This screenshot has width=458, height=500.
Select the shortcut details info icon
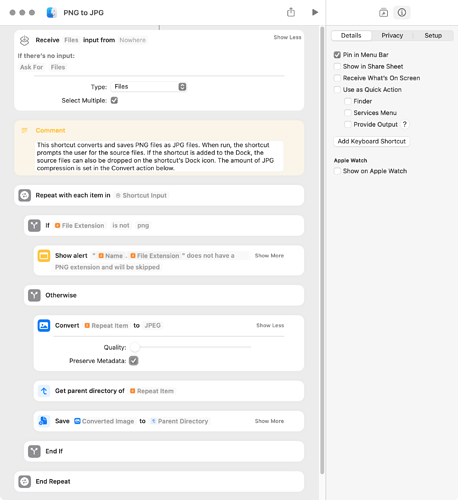coord(402,13)
